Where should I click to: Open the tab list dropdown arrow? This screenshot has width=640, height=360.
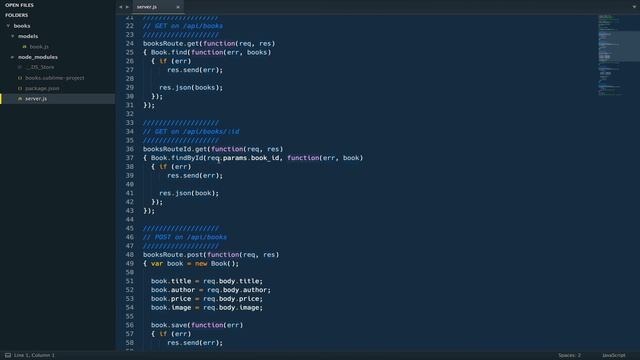pyautogui.click(x=634, y=7)
